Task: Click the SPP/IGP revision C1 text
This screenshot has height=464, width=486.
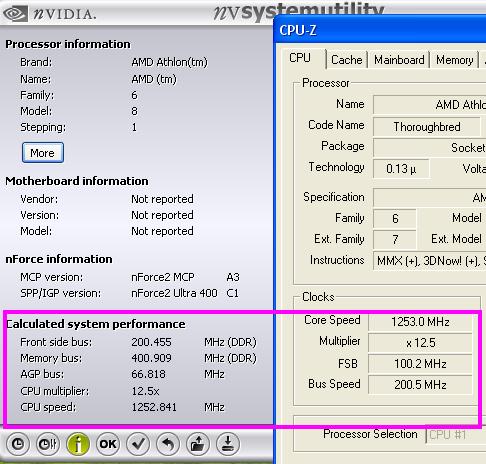Action: coord(232,293)
